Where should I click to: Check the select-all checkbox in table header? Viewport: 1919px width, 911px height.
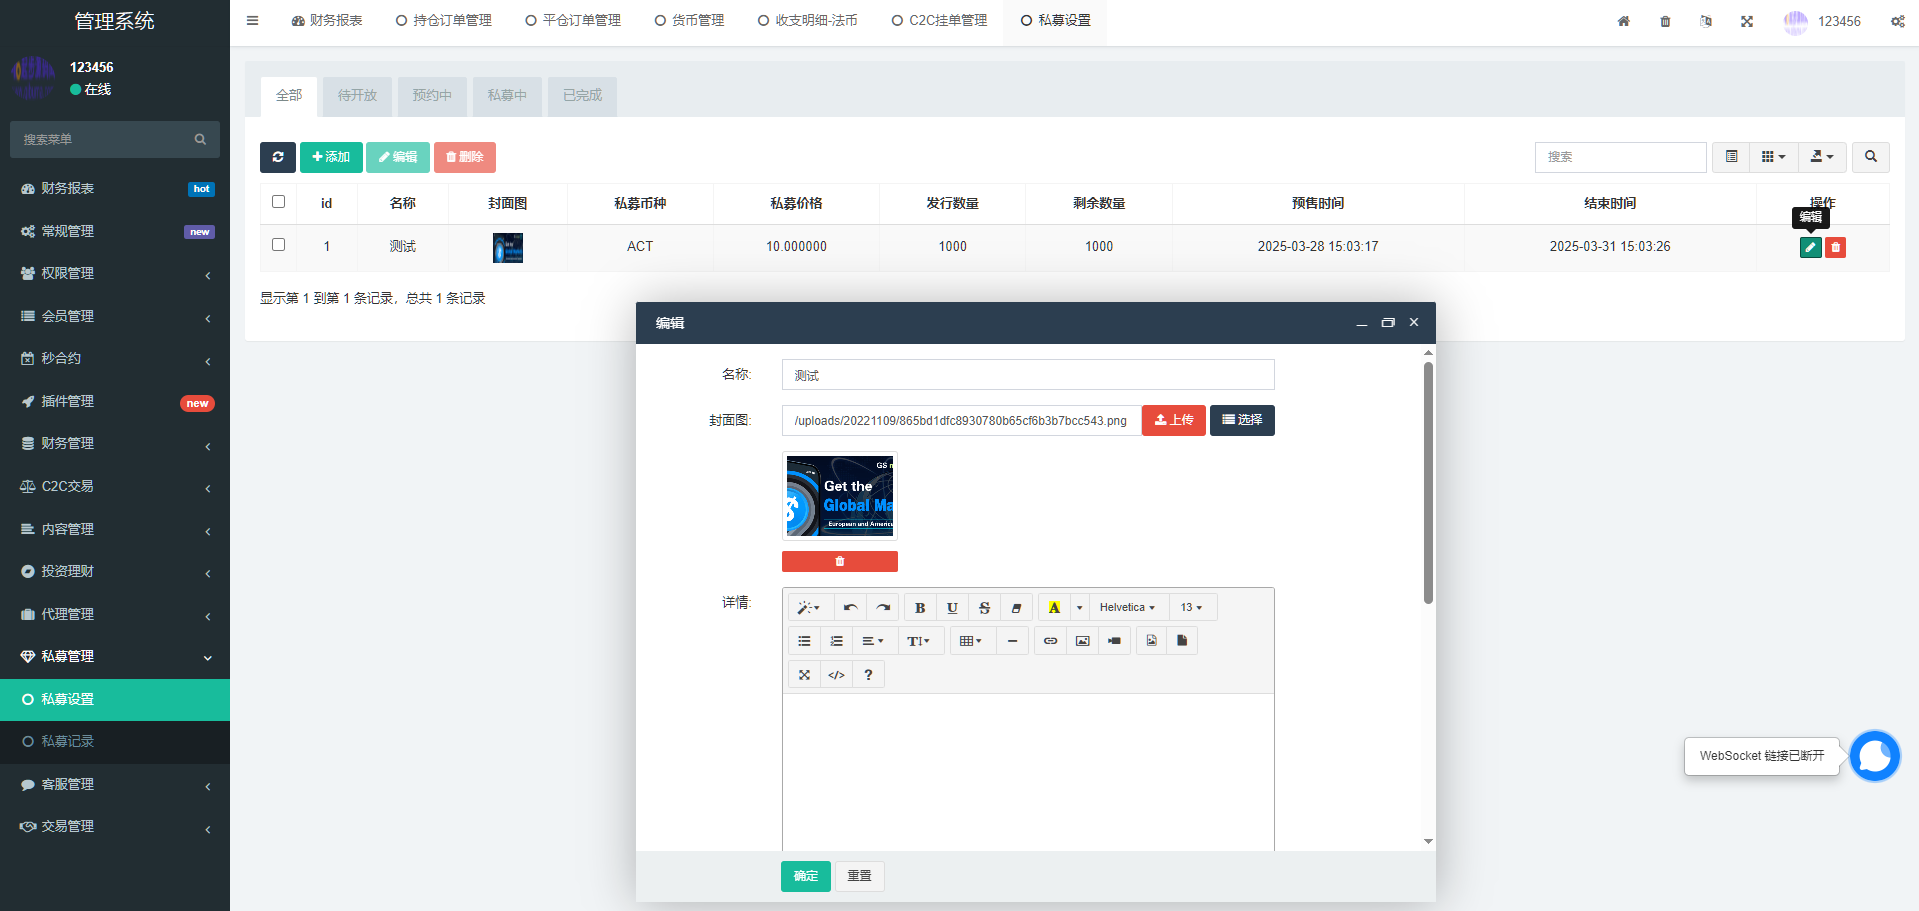coord(279,202)
